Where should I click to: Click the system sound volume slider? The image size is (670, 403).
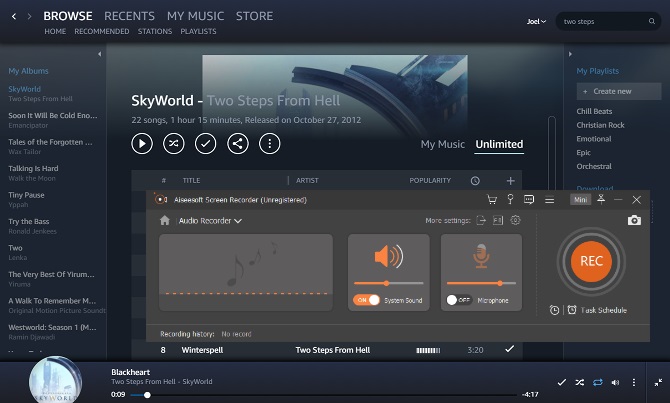(x=388, y=283)
